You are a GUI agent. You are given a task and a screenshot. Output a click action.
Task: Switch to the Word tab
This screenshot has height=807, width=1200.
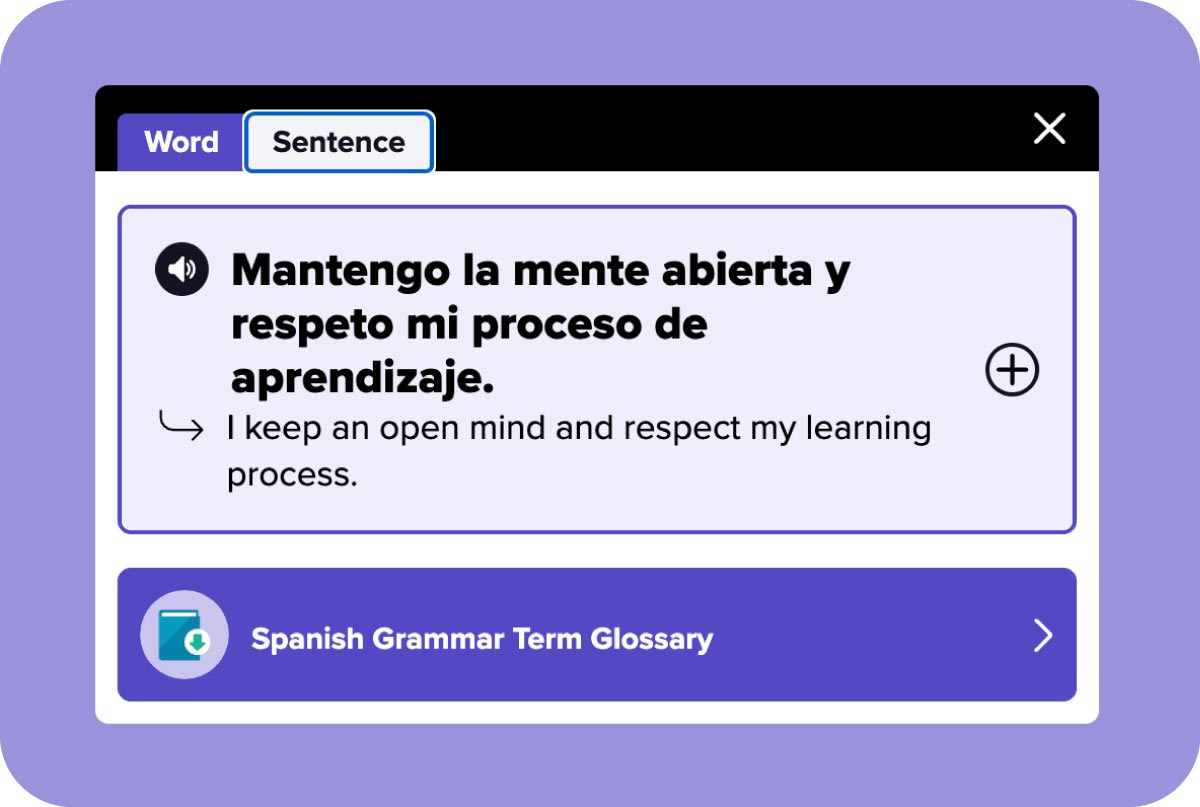pyautogui.click(x=181, y=142)
